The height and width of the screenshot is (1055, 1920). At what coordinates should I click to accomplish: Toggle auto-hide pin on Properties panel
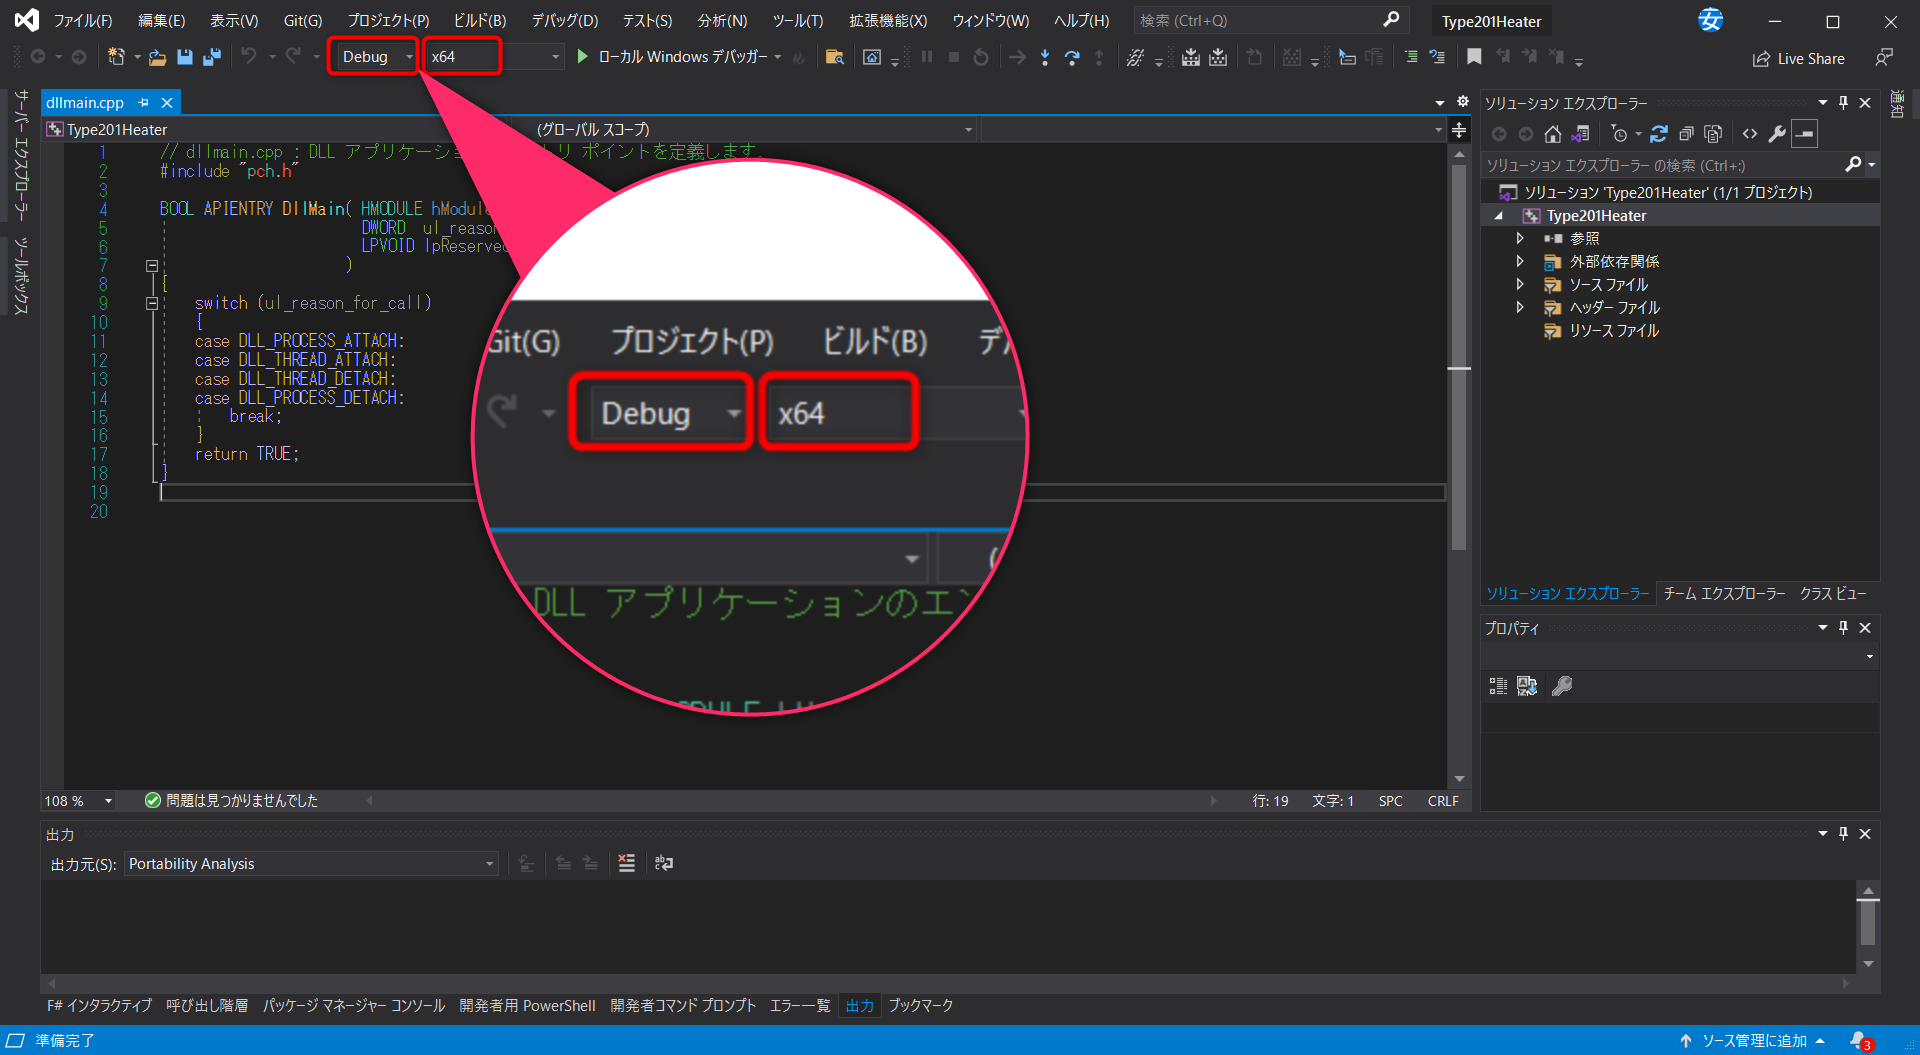pyautogui.click(x=1843, y=628)
